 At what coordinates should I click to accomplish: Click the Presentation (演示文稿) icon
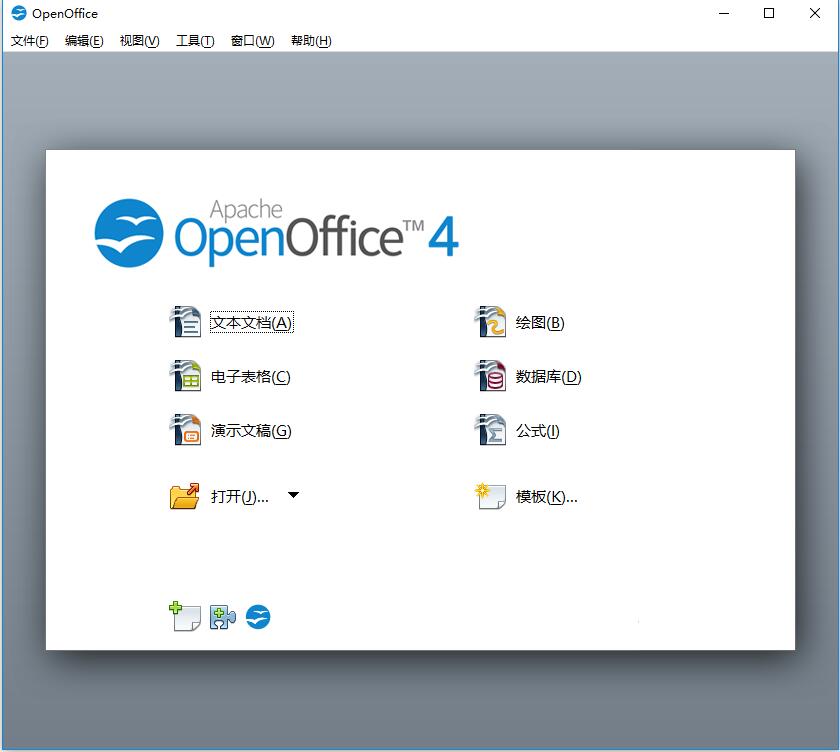pos(185,430)
